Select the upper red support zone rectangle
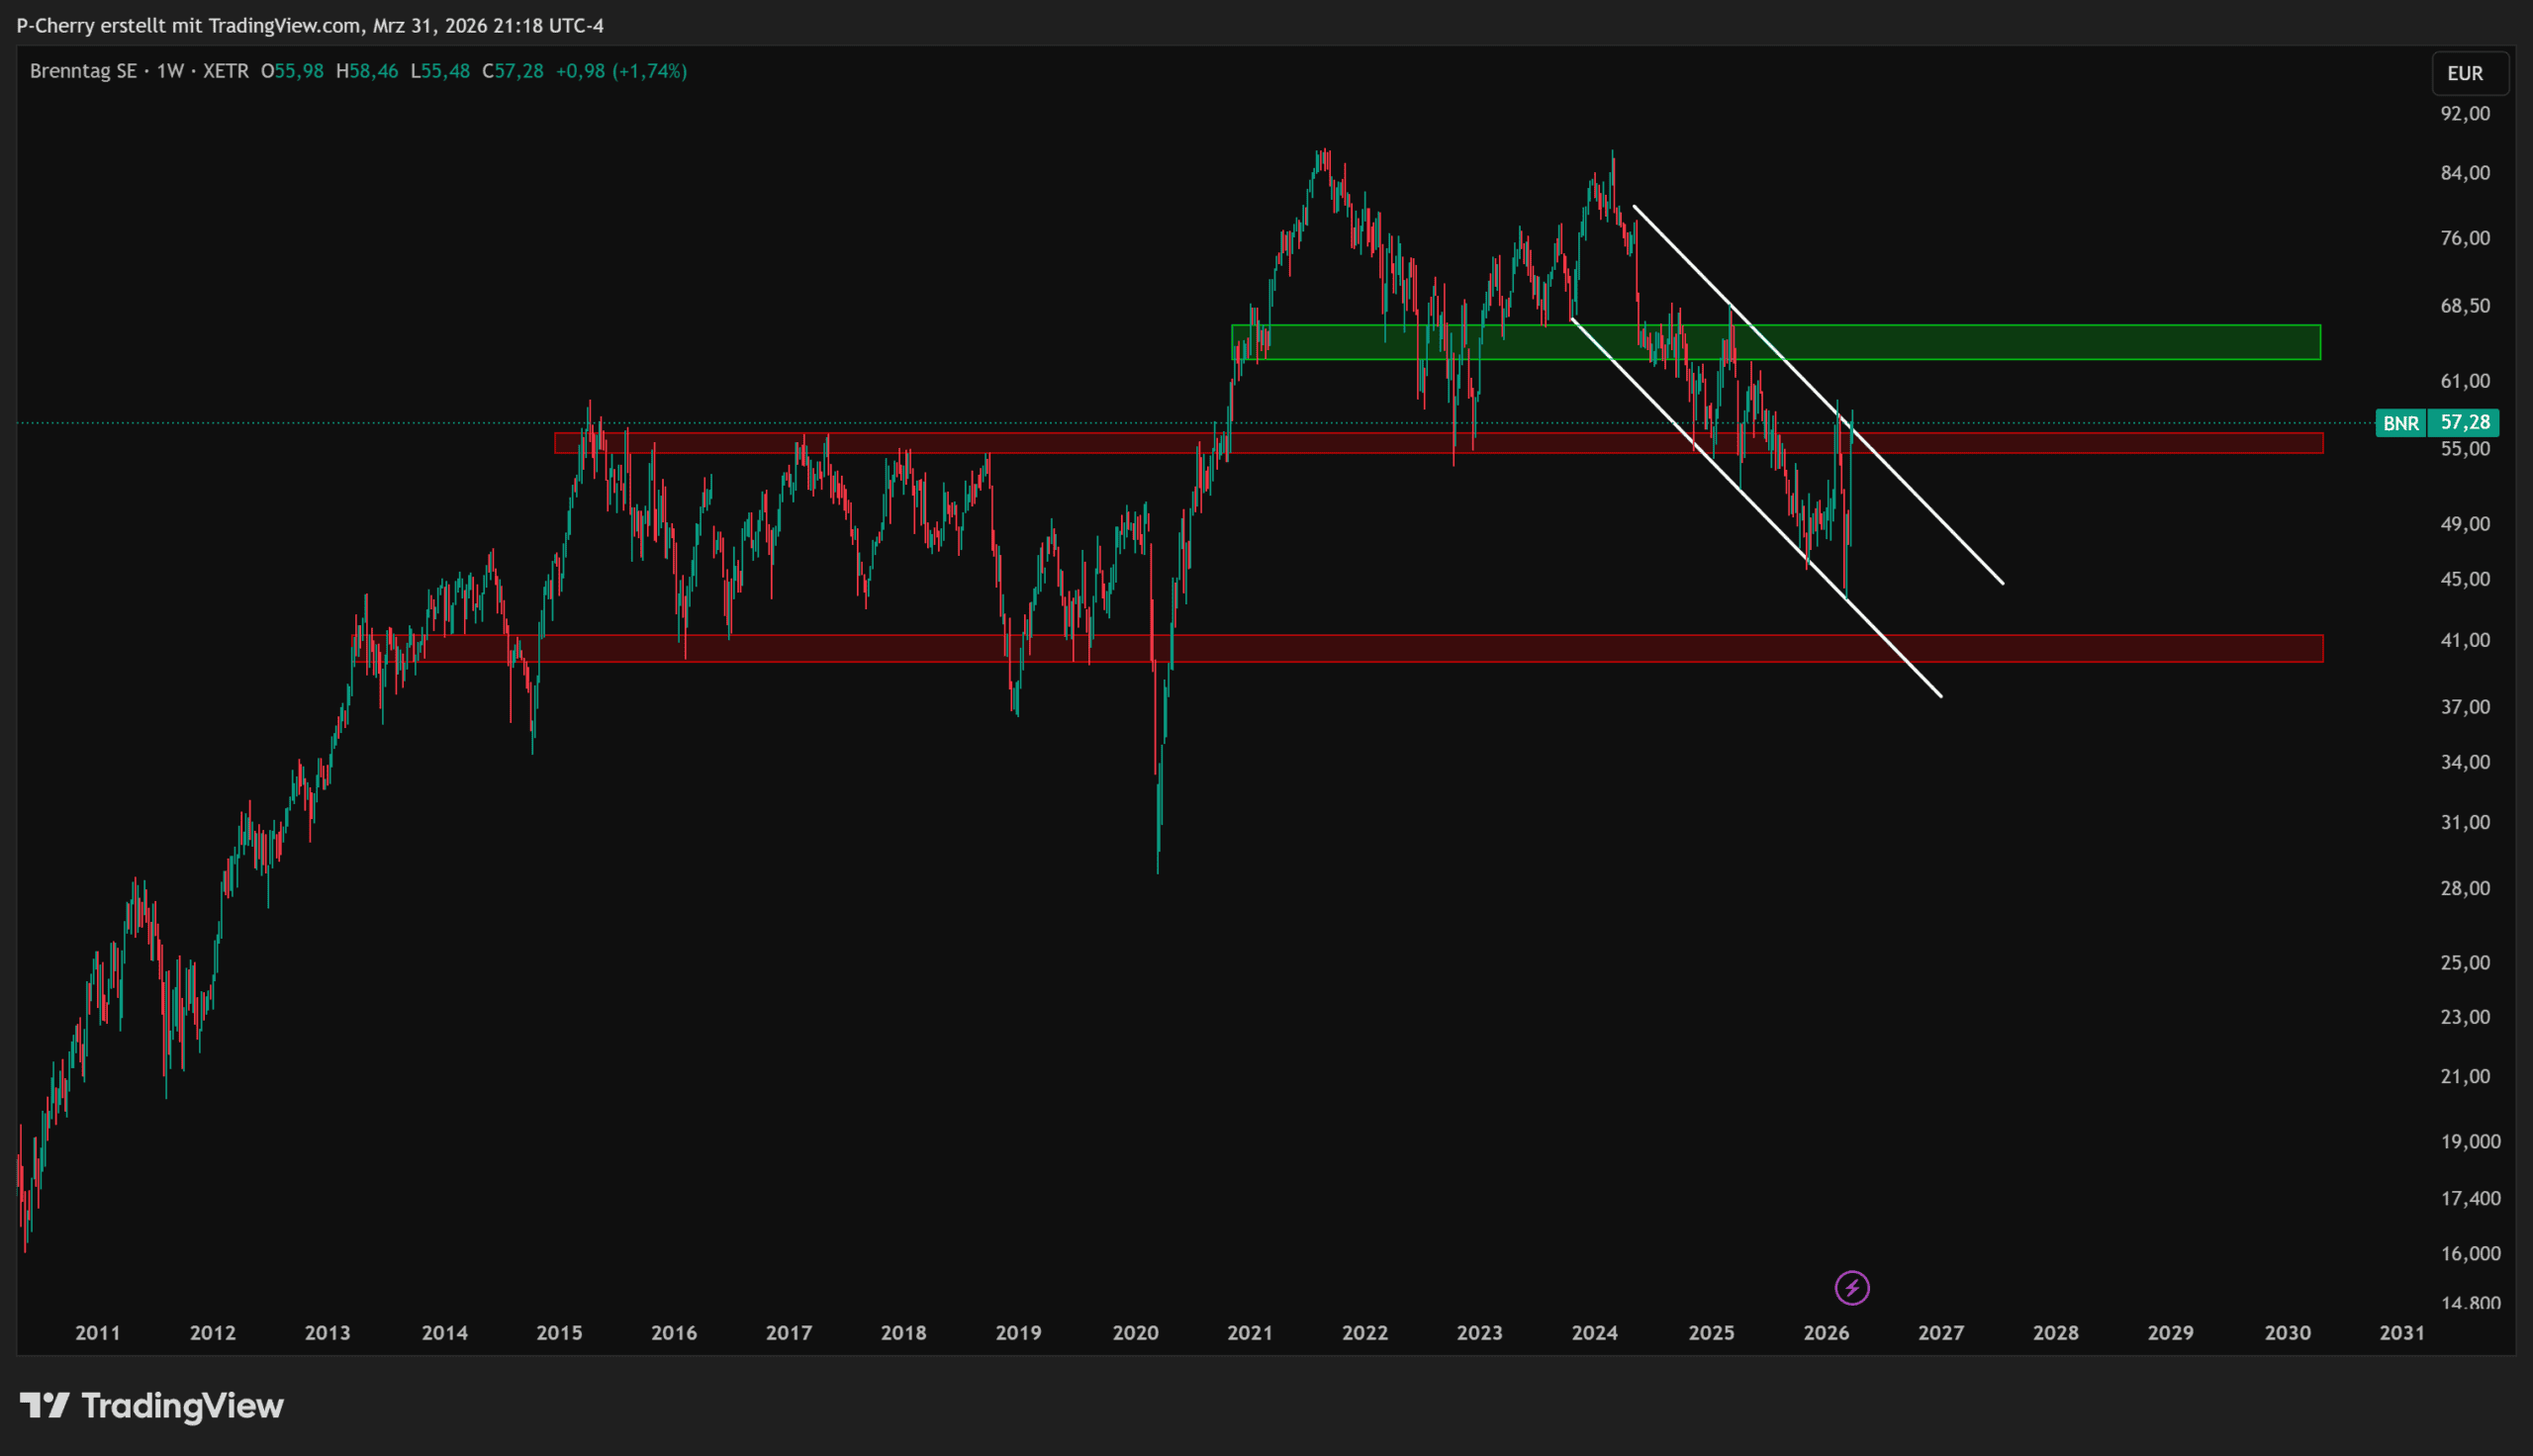Screen dimensions: 2533x1456 [2100, 443]
